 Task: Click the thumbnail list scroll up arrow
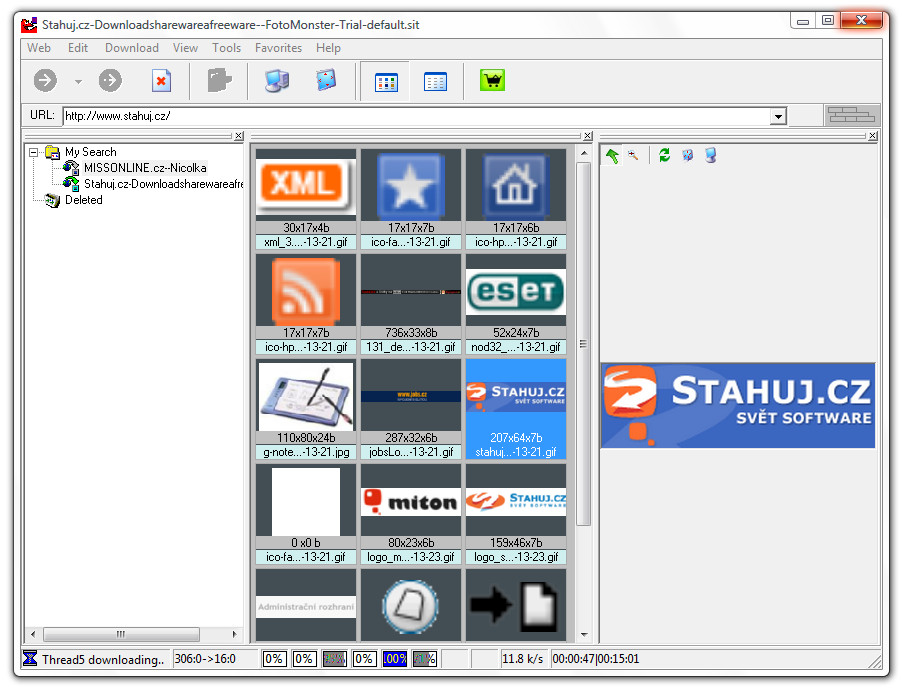pyautogui.click(x=583, y=153)
